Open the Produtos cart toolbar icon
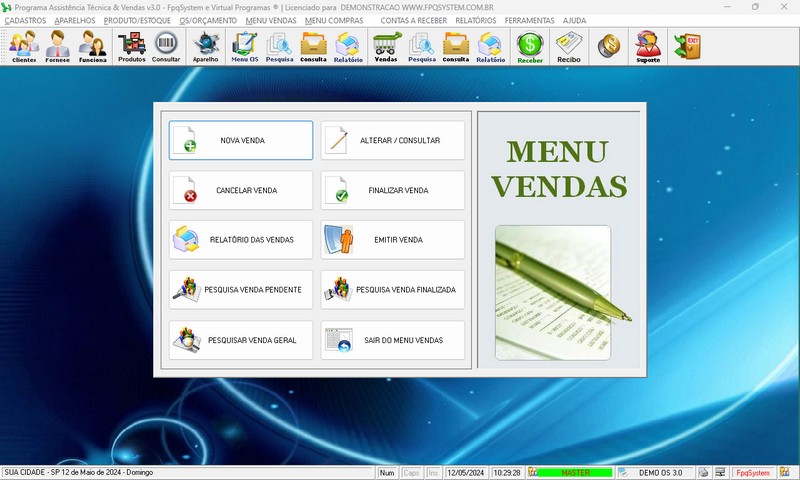This screenshot has width=800, height=480. (x=132, y=46)
